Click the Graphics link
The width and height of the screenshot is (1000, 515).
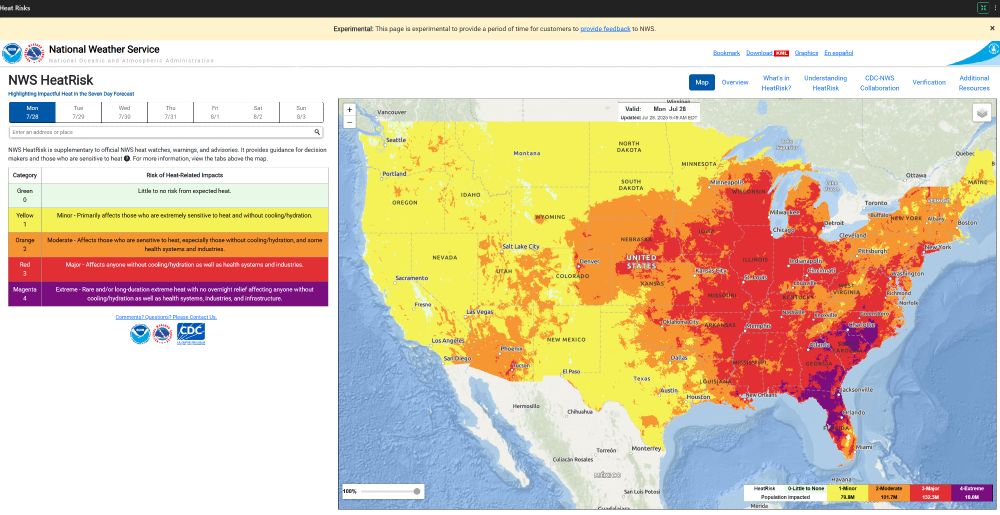[x=806, y=53]
